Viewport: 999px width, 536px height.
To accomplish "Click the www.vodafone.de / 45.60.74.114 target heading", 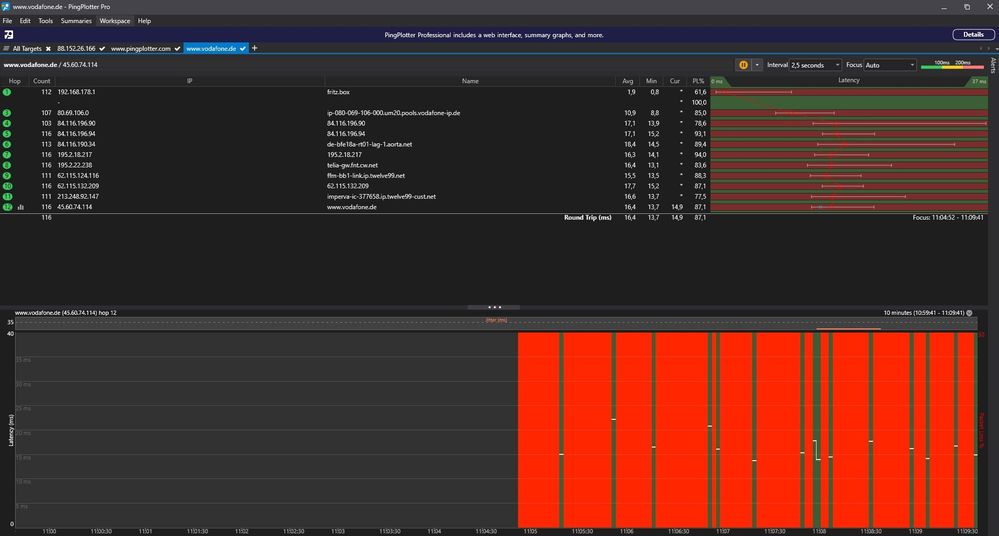I will (x=50, y=64).
